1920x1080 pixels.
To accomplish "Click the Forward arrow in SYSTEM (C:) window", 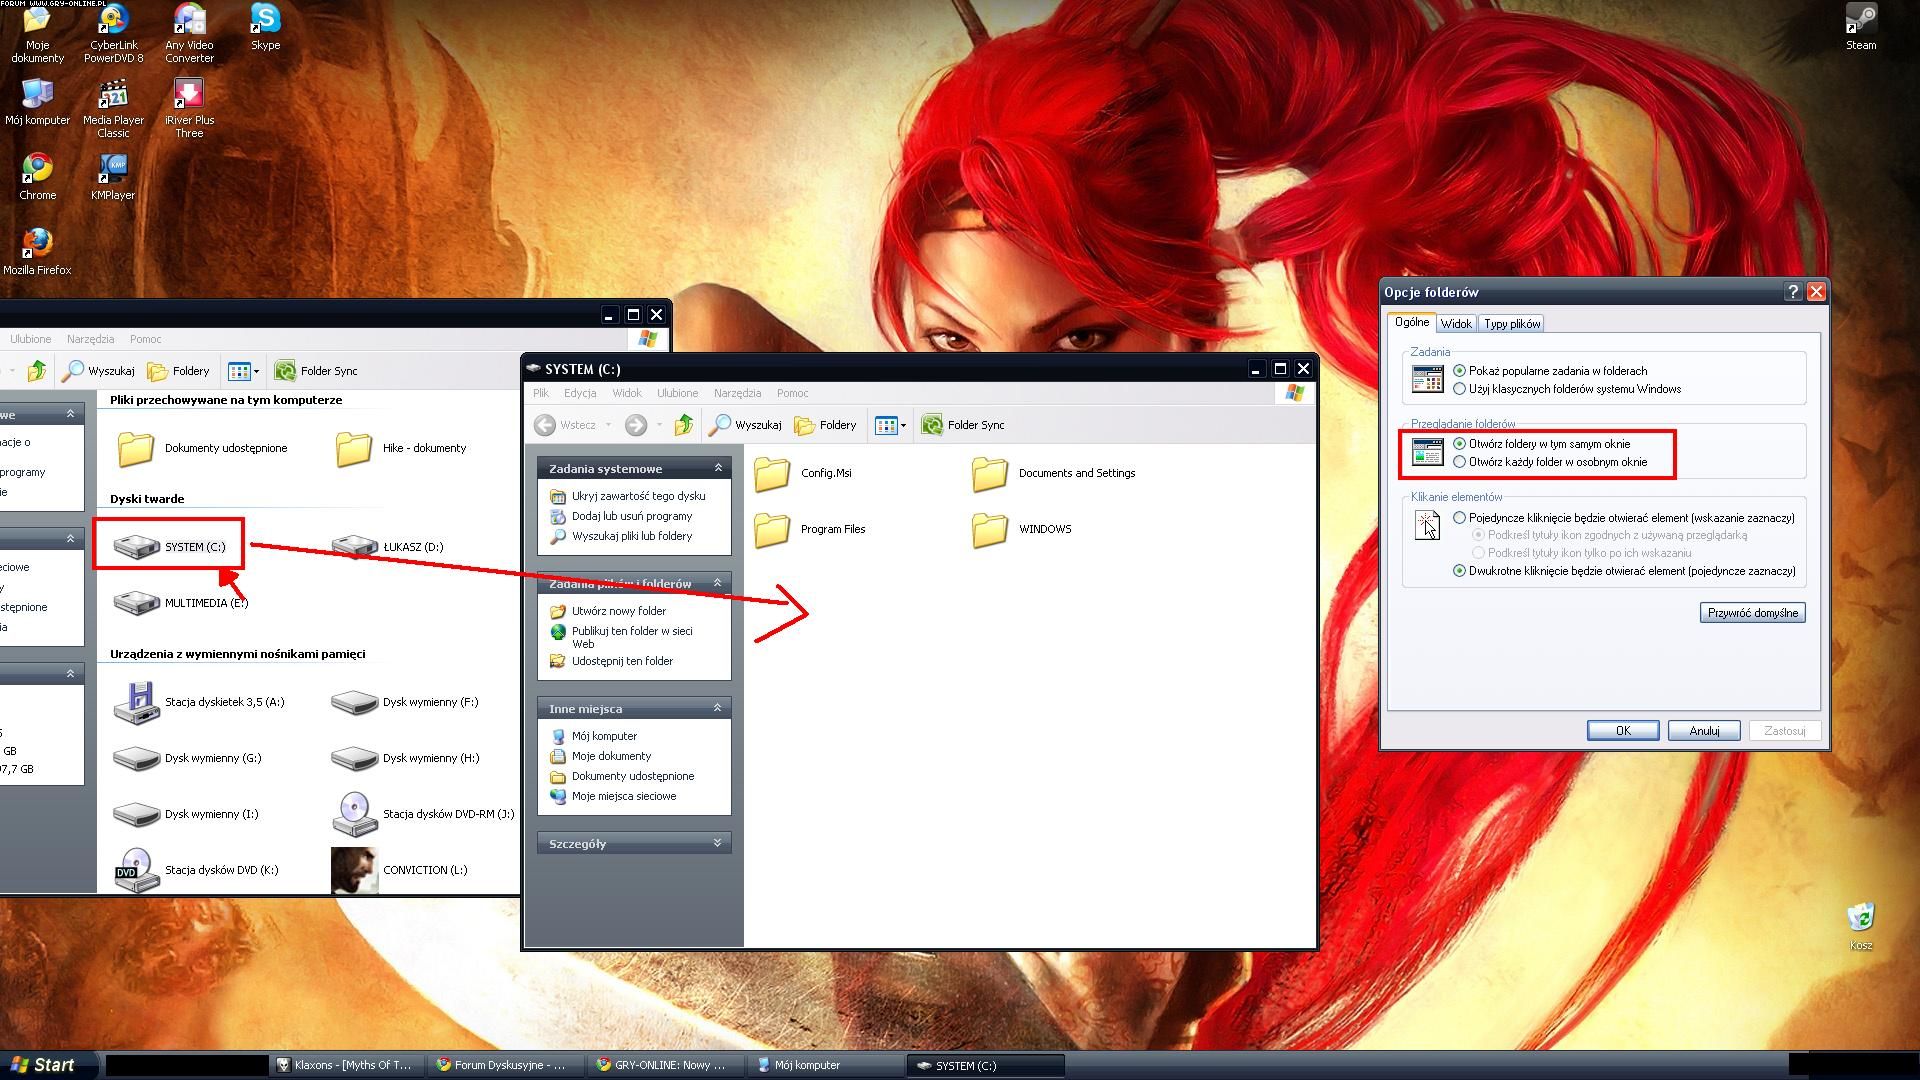I will pos(635,425).
